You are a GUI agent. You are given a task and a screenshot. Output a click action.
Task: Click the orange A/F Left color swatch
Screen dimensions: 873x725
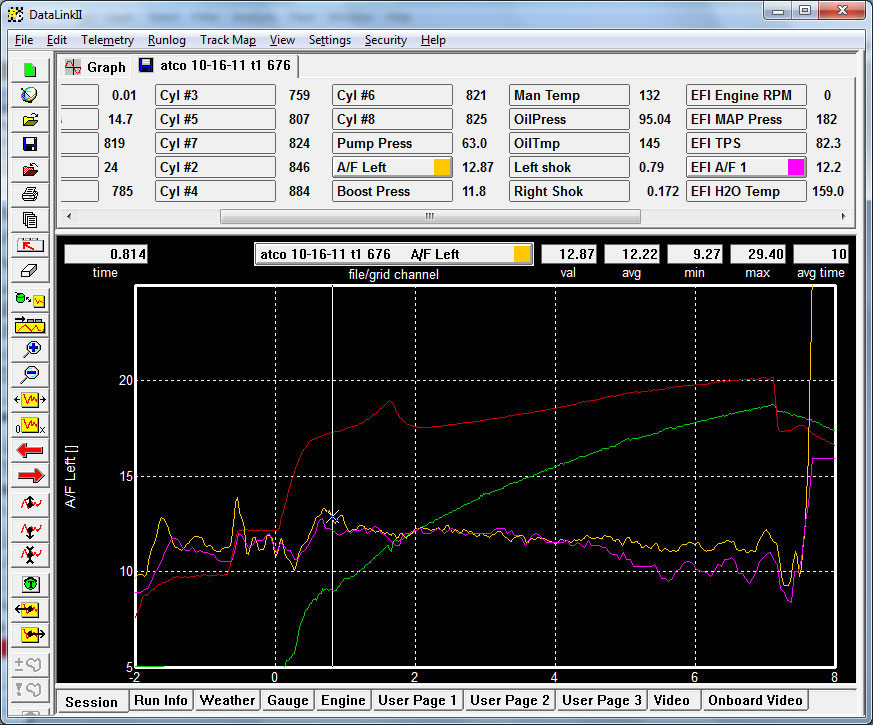tap(442, 167)
